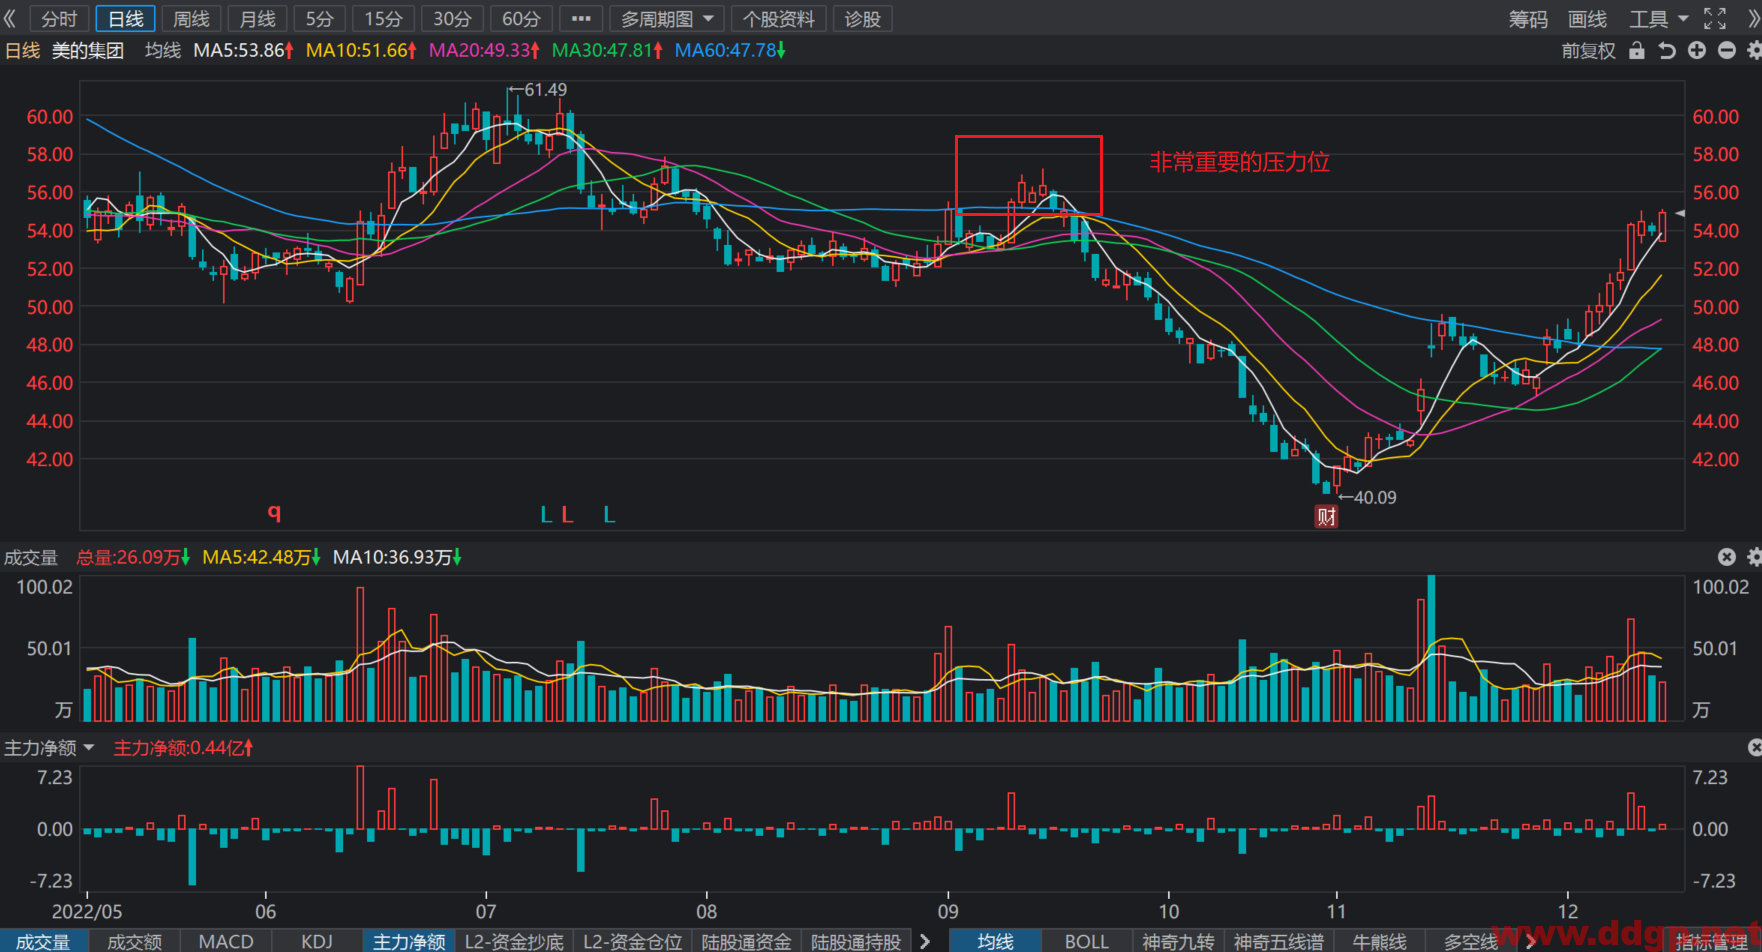Zoom in chart with plus circle icon
Viewport: 1762px width, 952px height.
click(1697, 50)
